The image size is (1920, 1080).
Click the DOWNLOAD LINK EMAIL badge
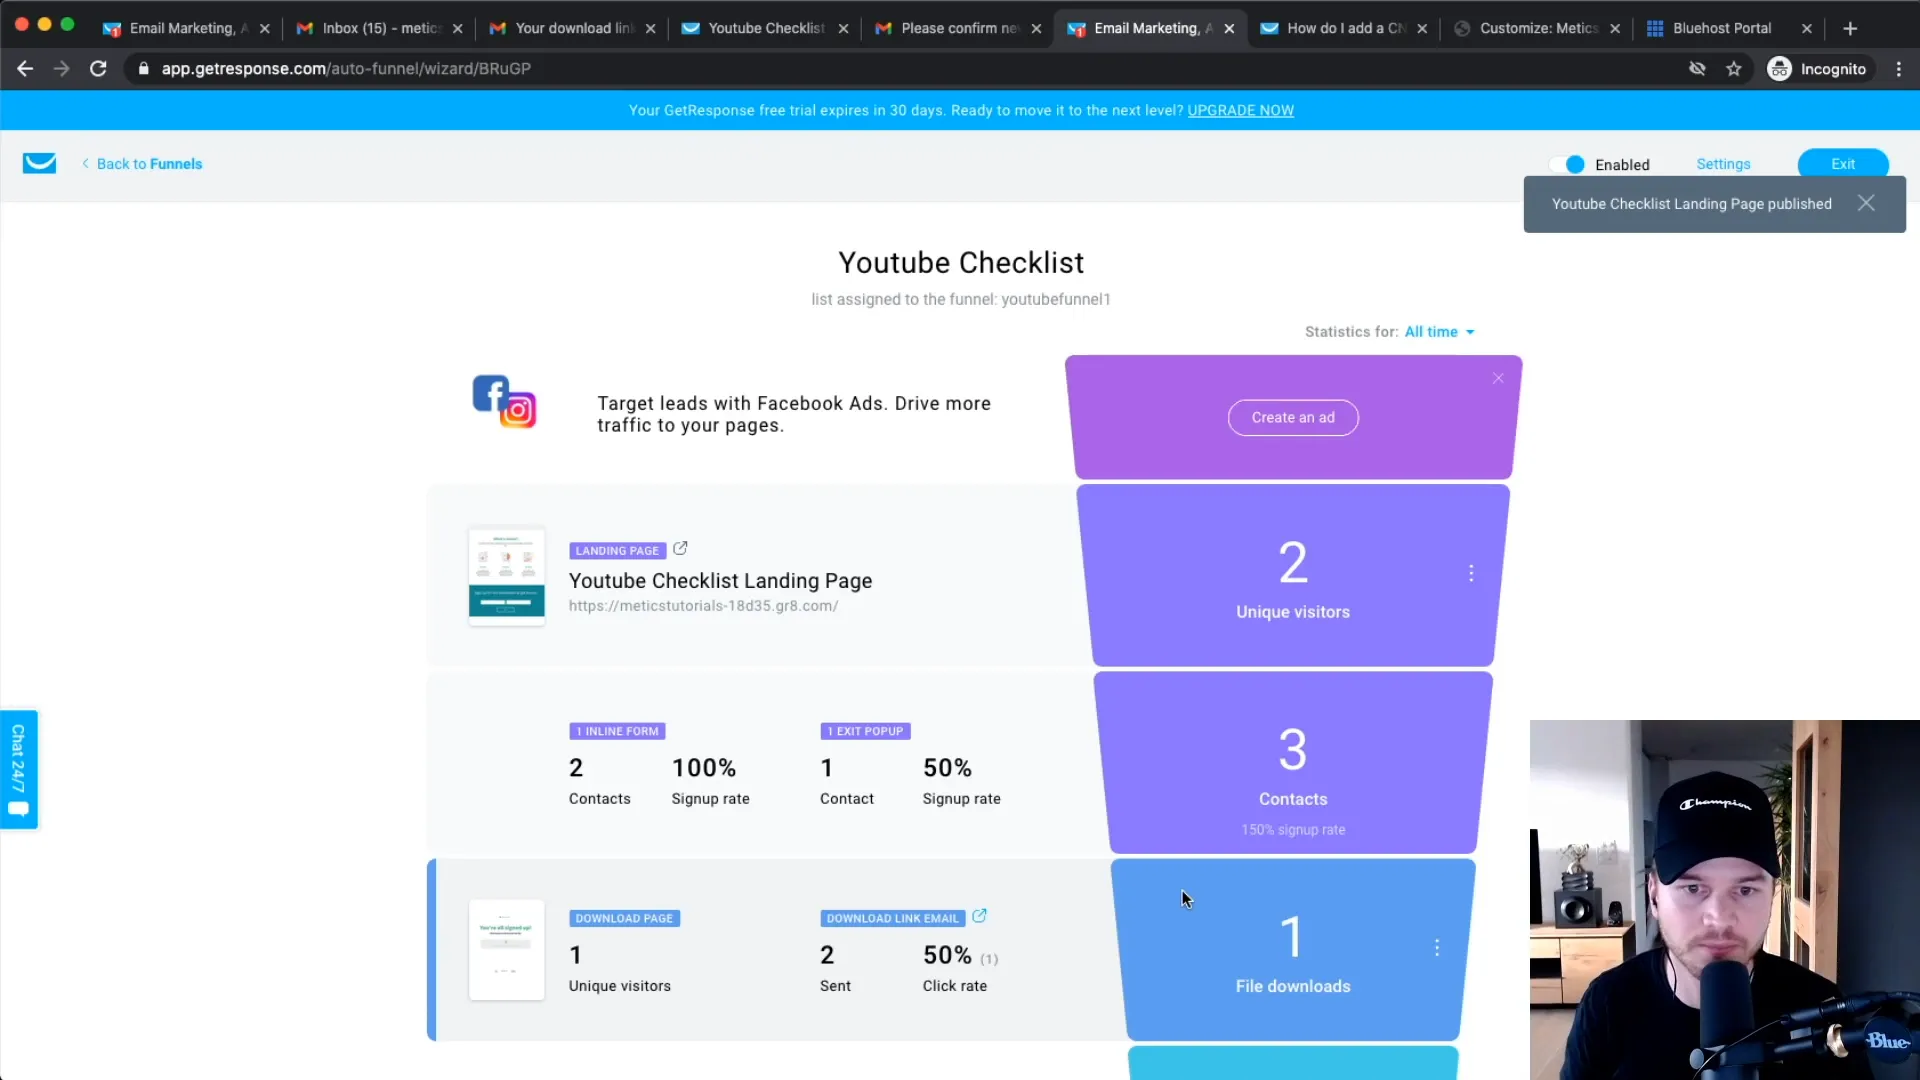point(892,918)
